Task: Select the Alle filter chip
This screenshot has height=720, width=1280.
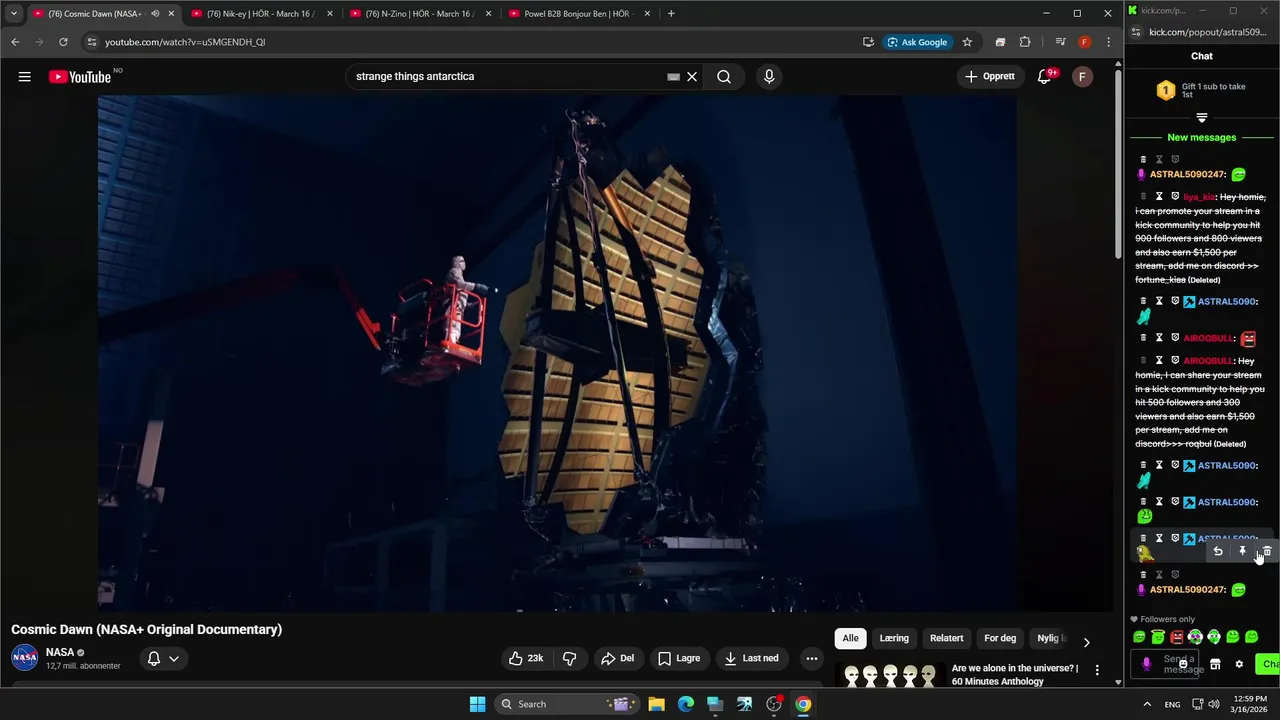Action: [850, 638]
